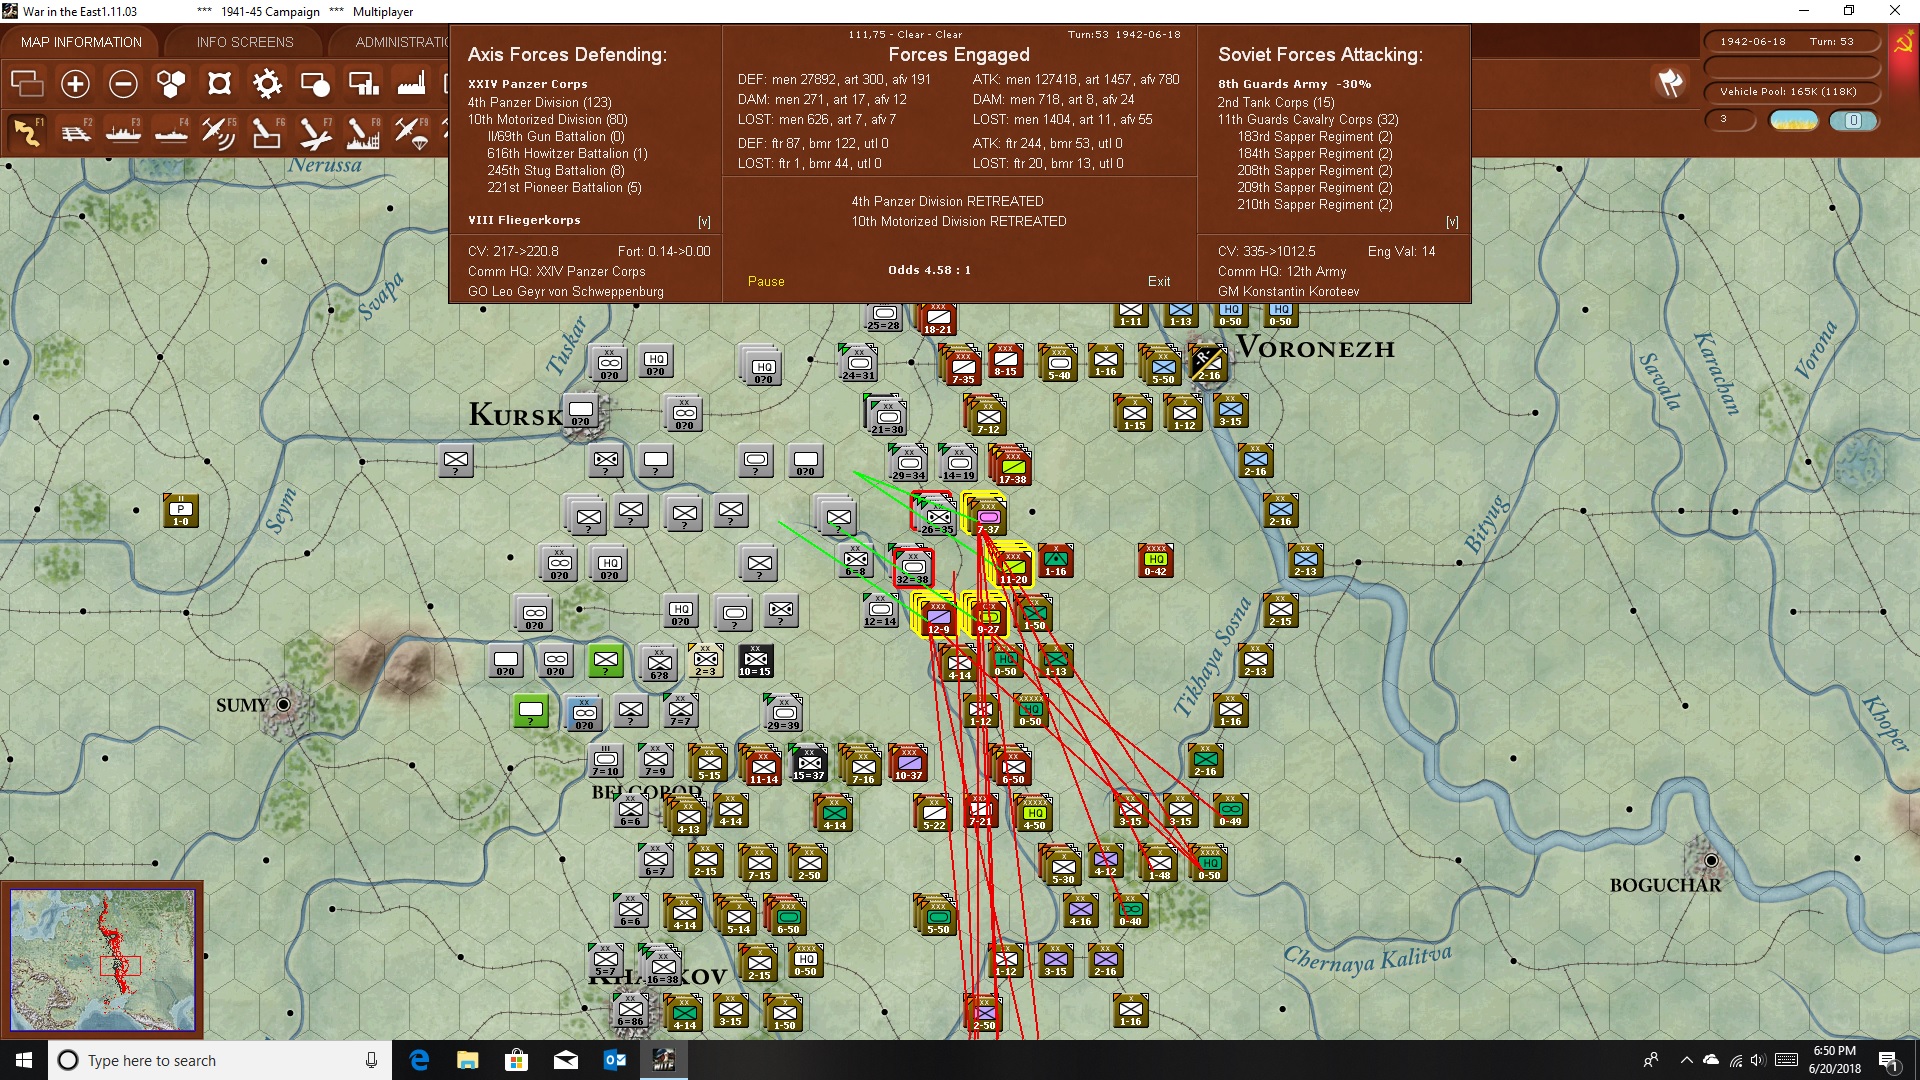Click Exit in the combat report
The image size is (1920, 1080).
pos(1159,282)
